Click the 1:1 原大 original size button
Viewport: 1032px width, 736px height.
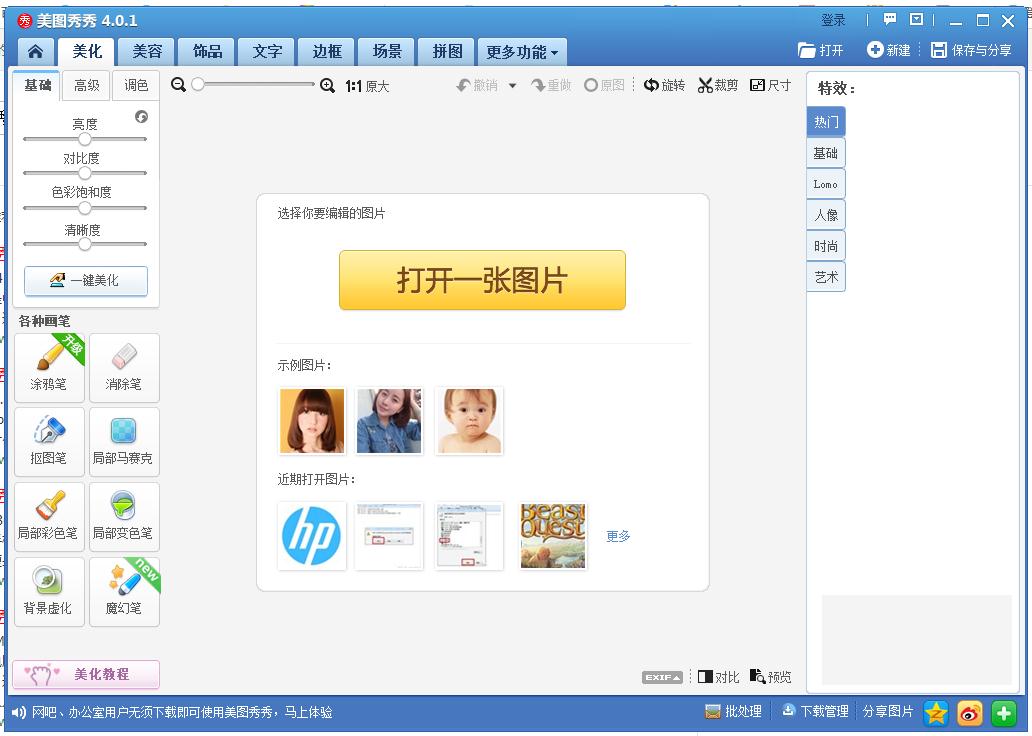pyautogui.click(x=367, y=86)
